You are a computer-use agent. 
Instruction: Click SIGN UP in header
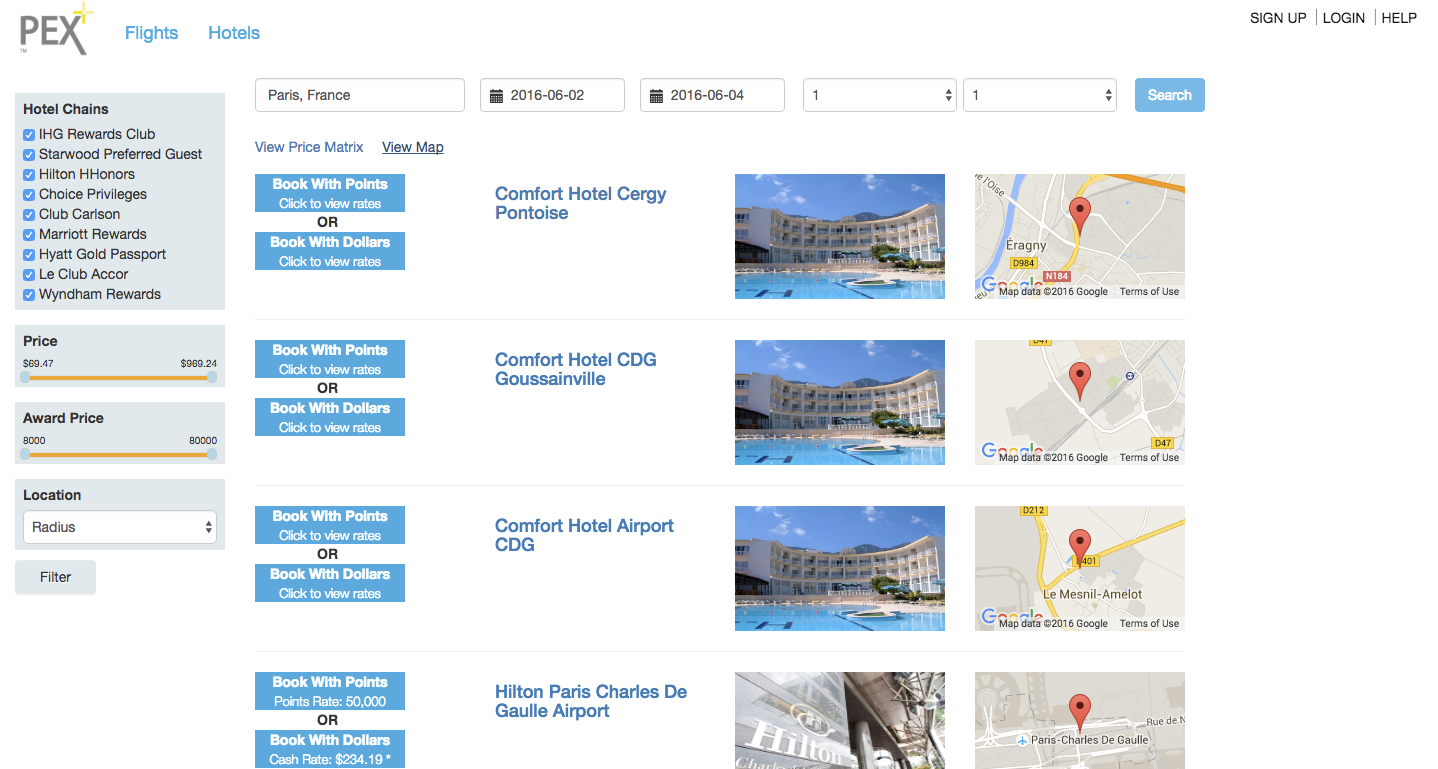[x=1278, y=18]
